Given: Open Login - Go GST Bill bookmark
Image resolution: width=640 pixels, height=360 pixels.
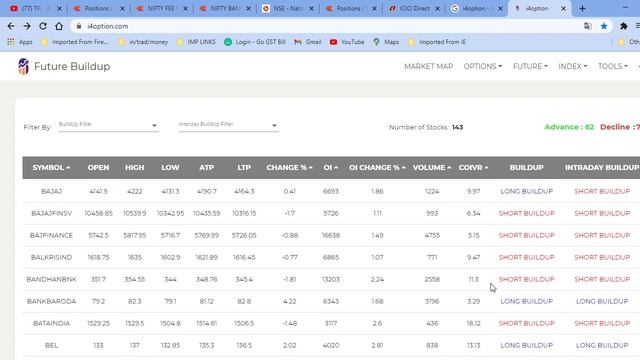Looking at the screenshot, I should point(255,42).
